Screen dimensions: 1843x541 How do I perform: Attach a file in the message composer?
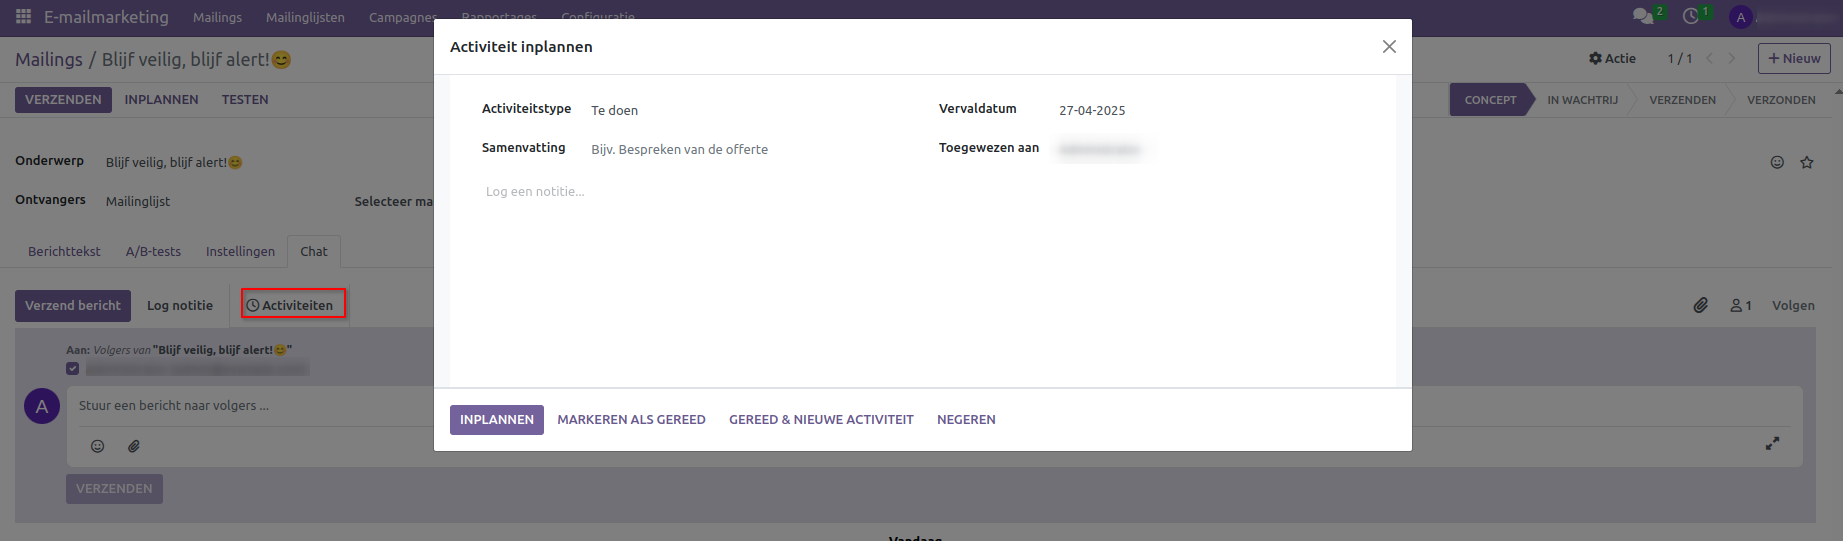pos(134,446)
